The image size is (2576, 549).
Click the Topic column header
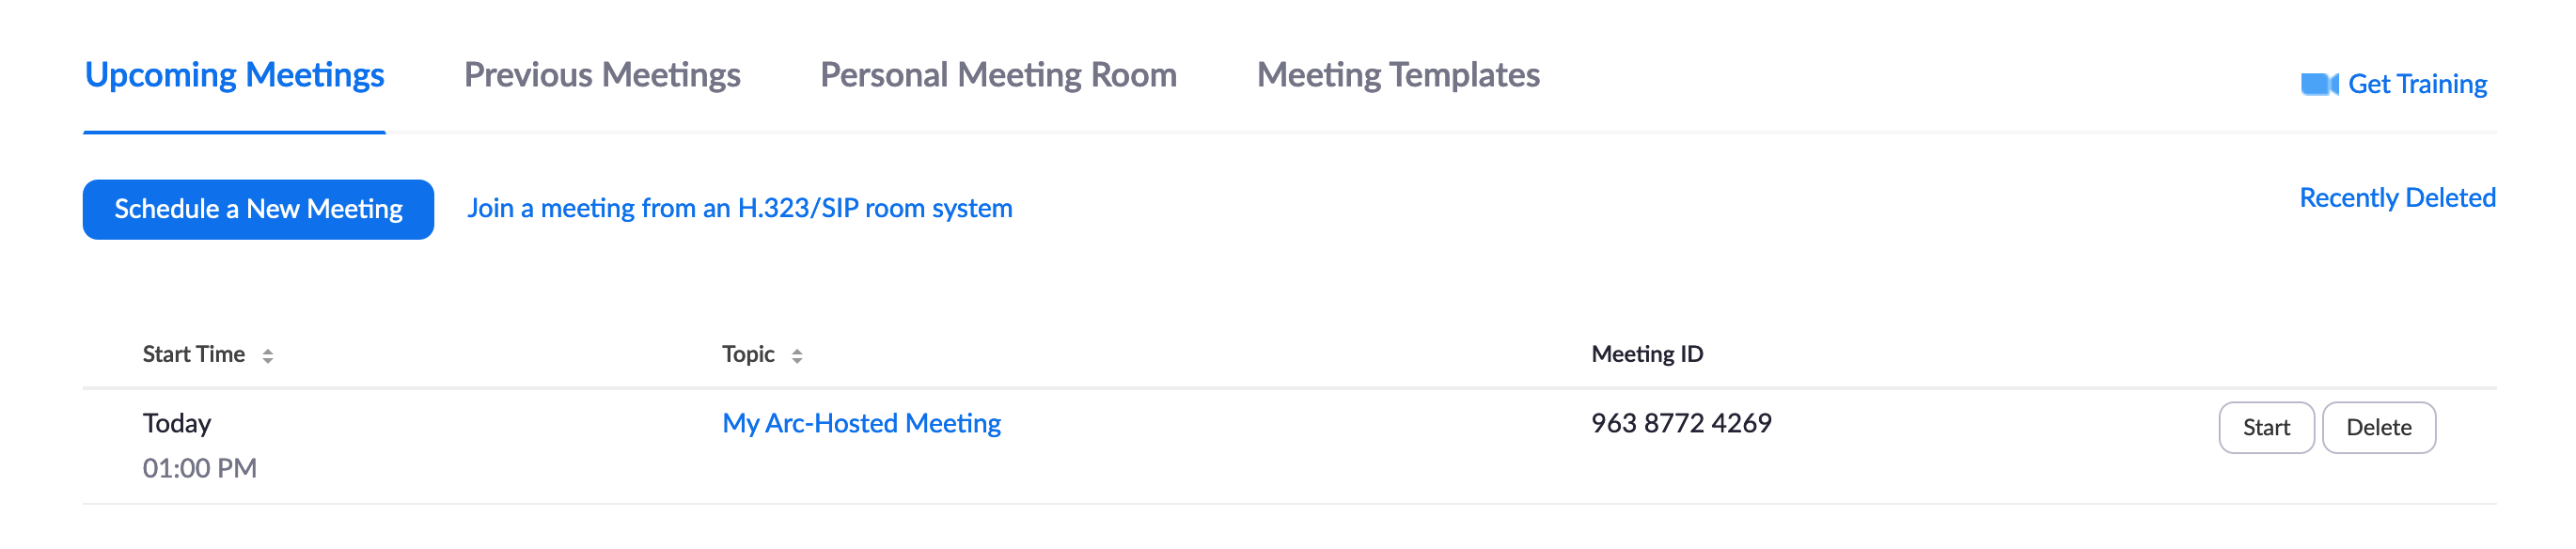pos(748,354)
